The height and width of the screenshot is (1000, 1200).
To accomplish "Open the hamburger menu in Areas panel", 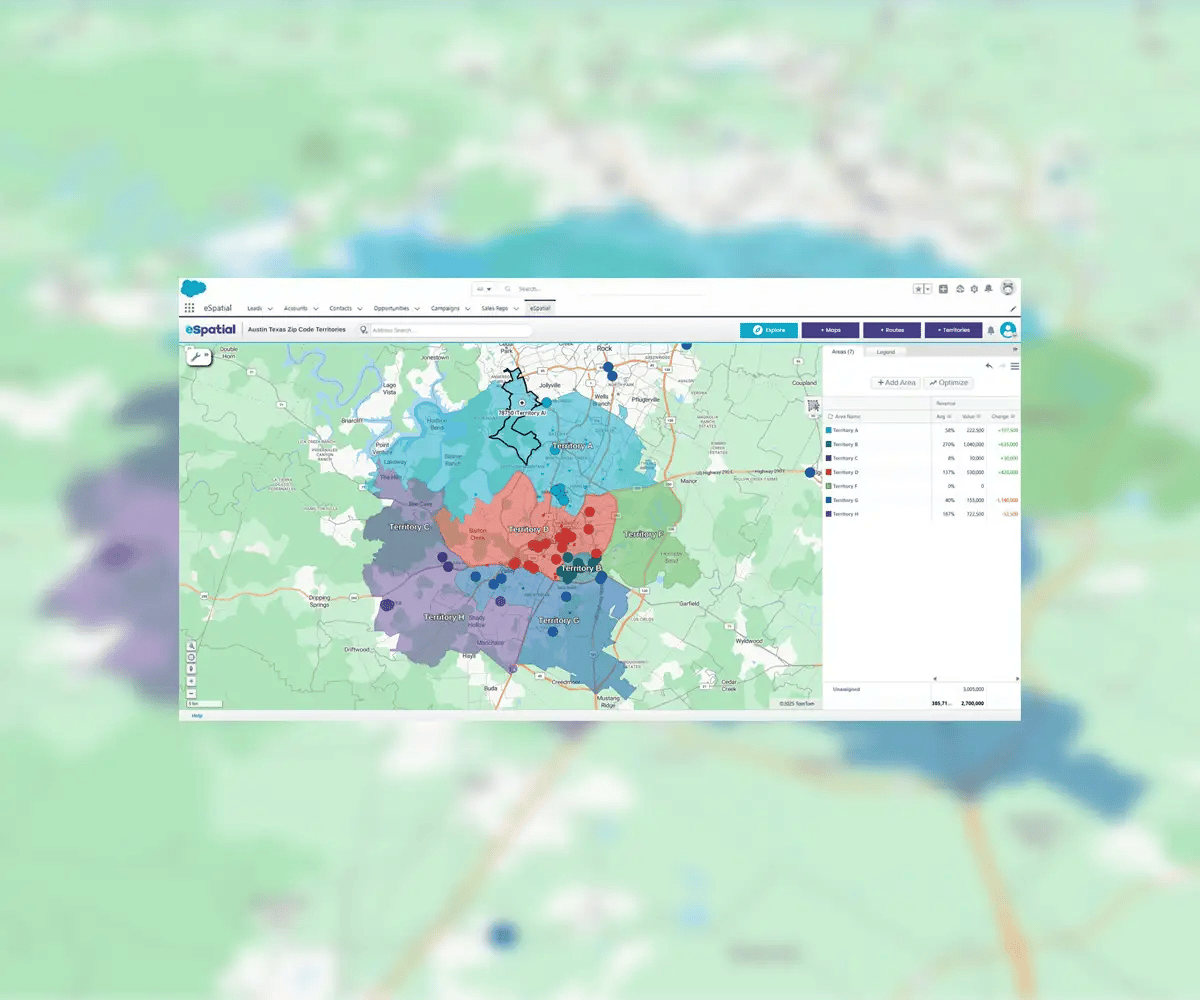I will (1014, 366).
